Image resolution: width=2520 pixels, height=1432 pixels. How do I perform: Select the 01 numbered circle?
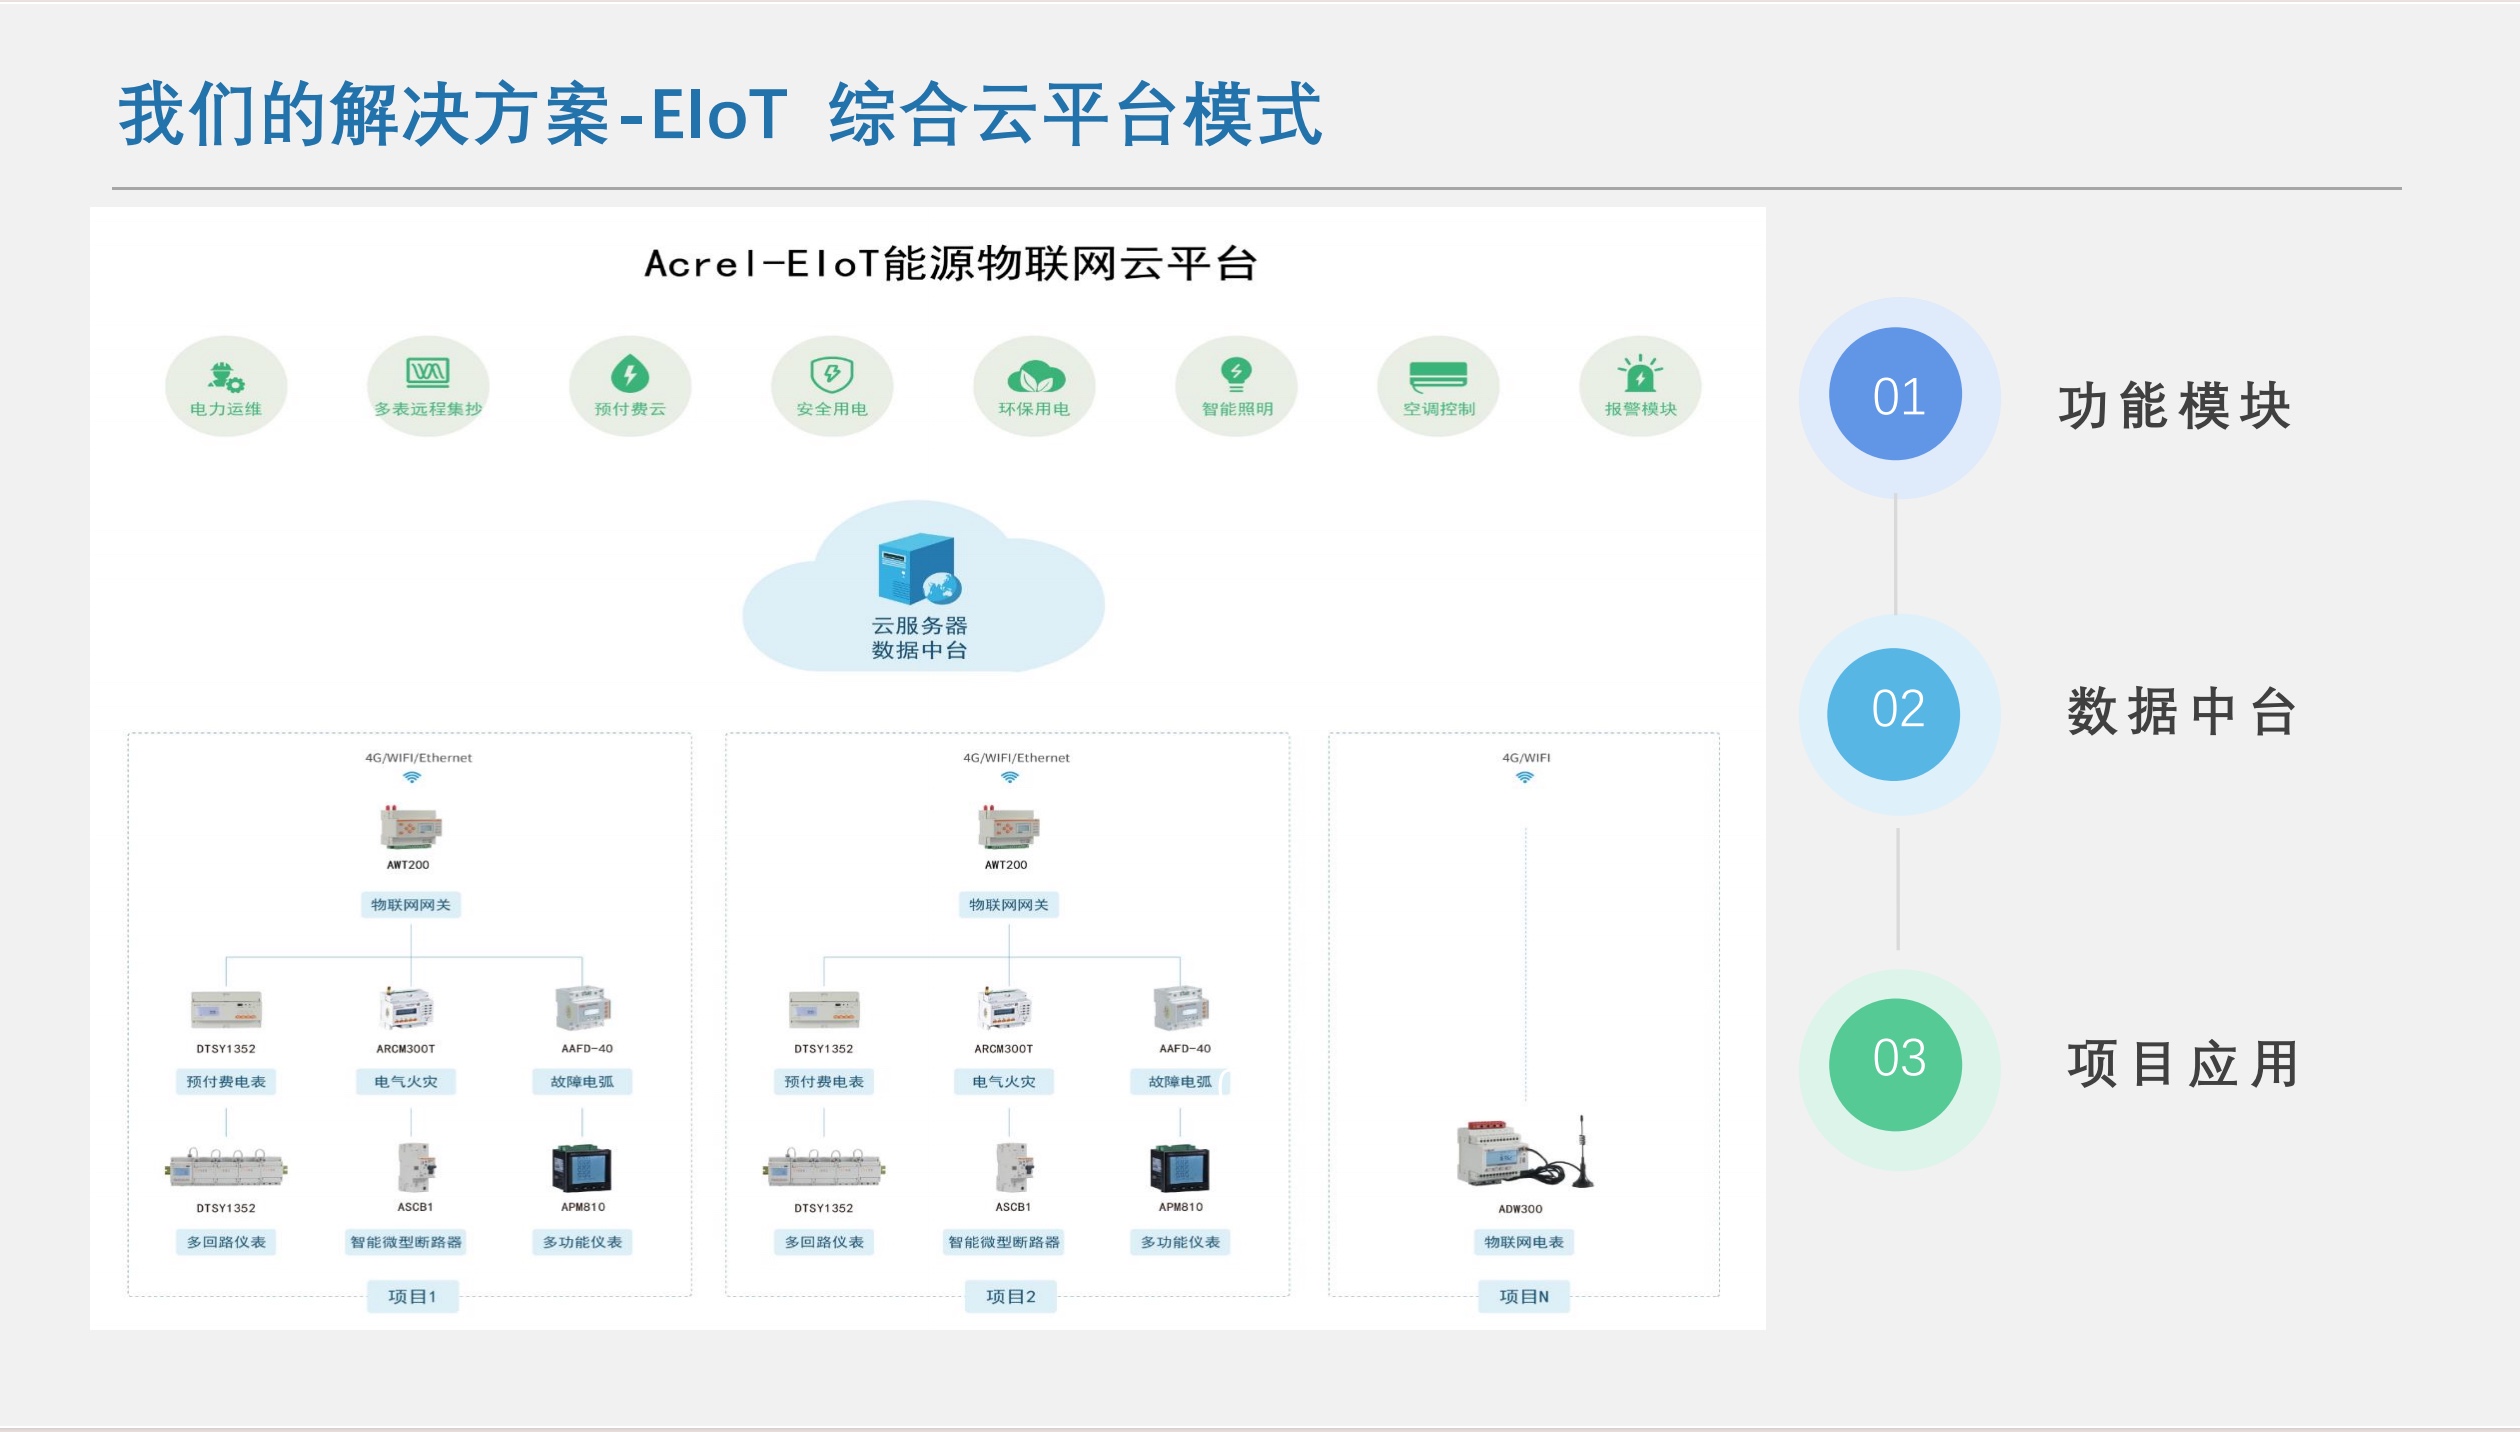click(1896, 395)
